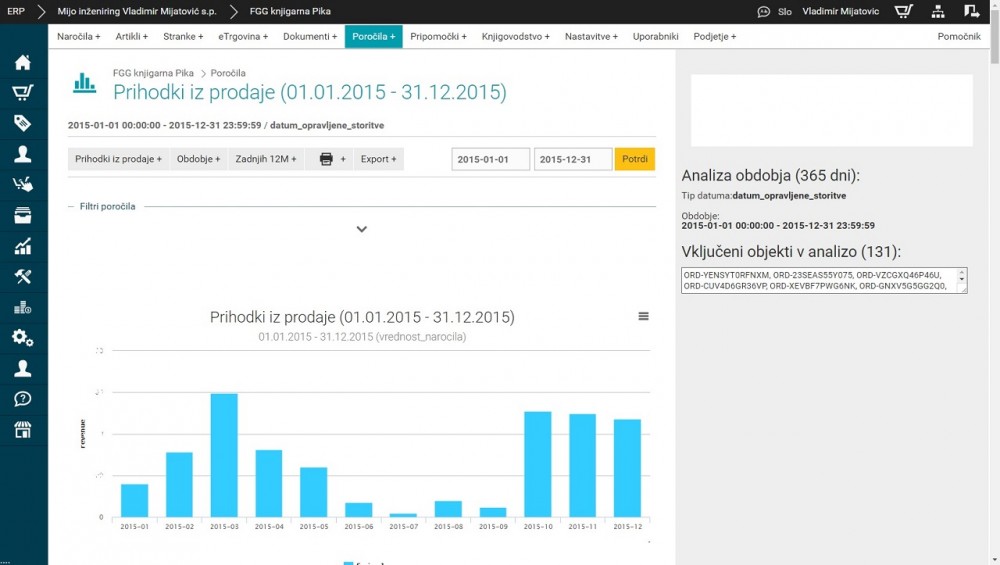Open the growth chart icon in the sidebar

pyautogui.click(x=22, y=246)
